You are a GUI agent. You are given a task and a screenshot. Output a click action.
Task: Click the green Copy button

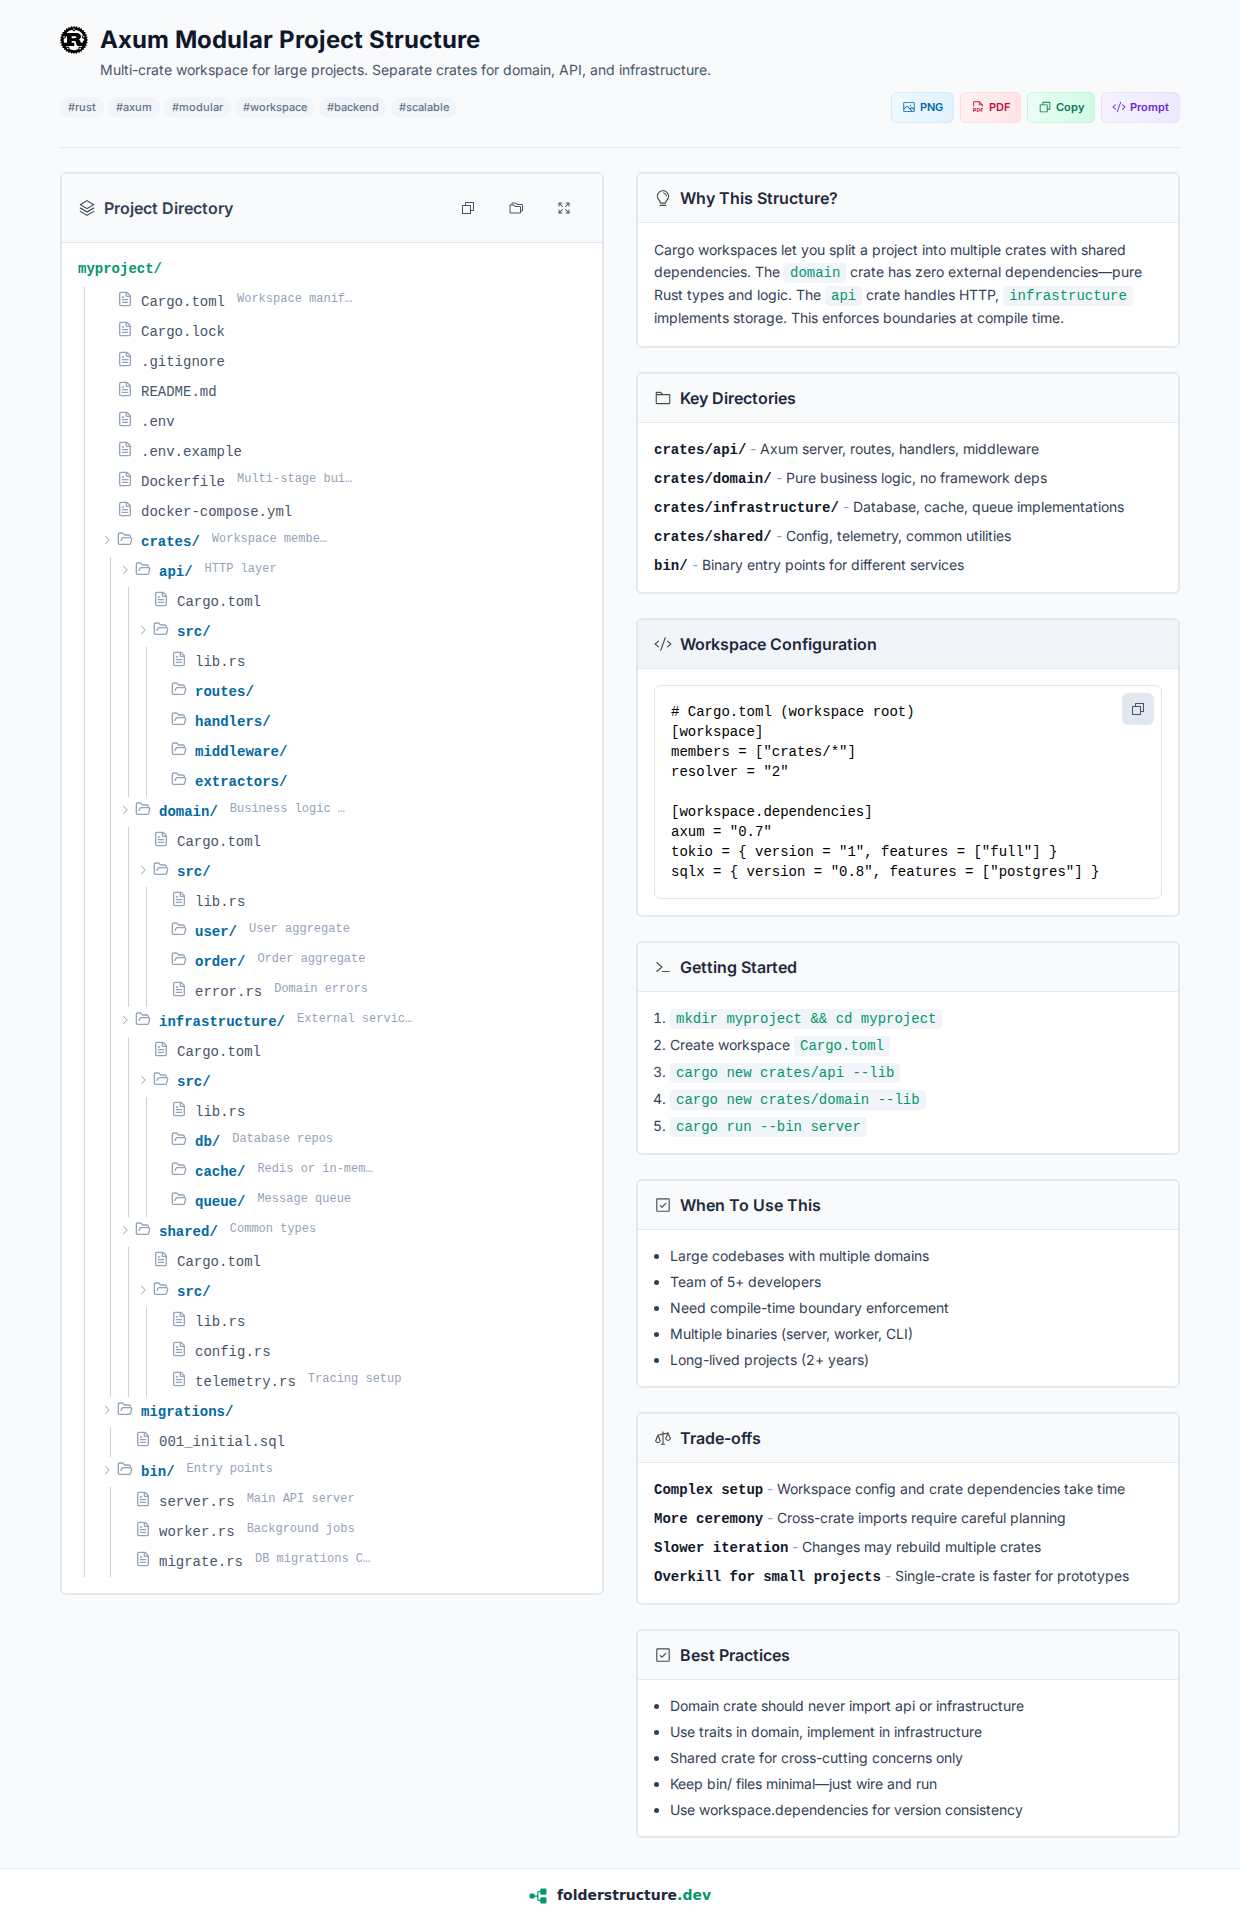click(1061, 107)
